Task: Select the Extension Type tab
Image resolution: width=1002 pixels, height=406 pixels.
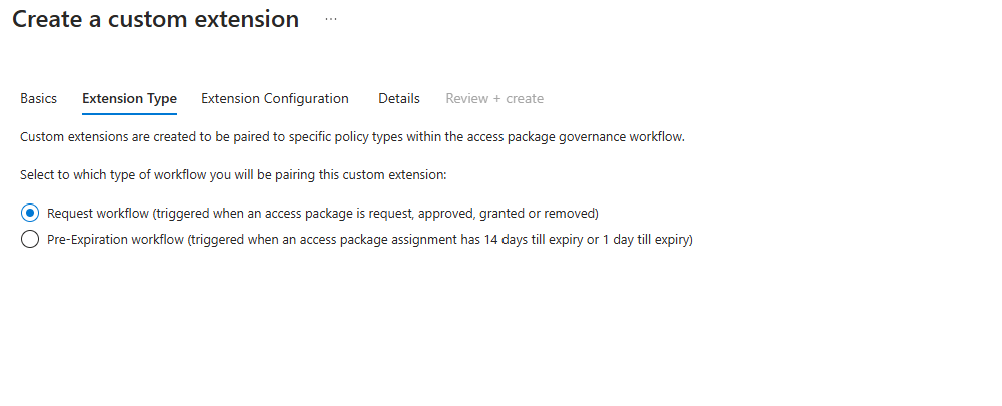Action: (129, 98)
